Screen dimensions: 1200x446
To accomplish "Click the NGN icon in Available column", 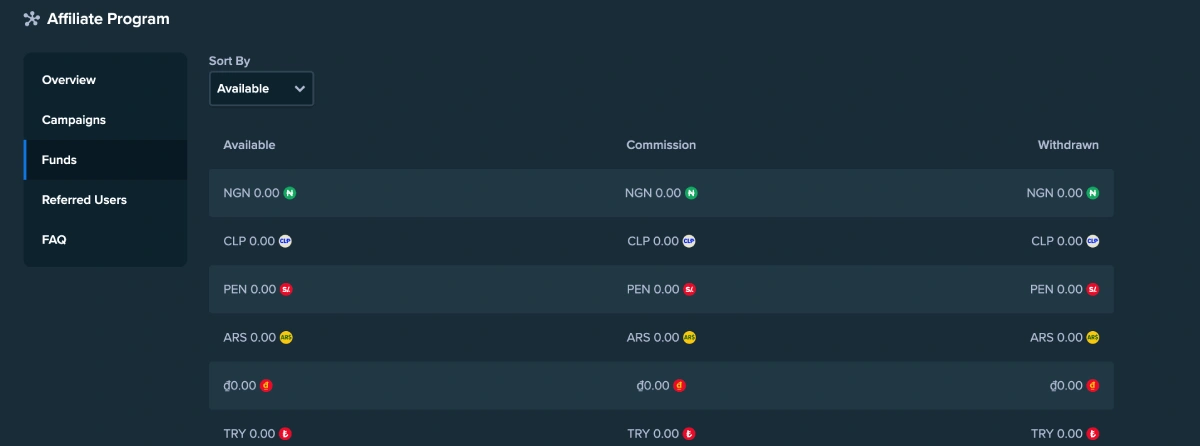I will point(290,193).
